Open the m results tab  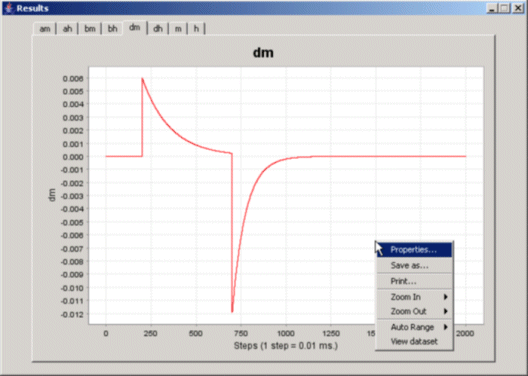pos(178,29)
